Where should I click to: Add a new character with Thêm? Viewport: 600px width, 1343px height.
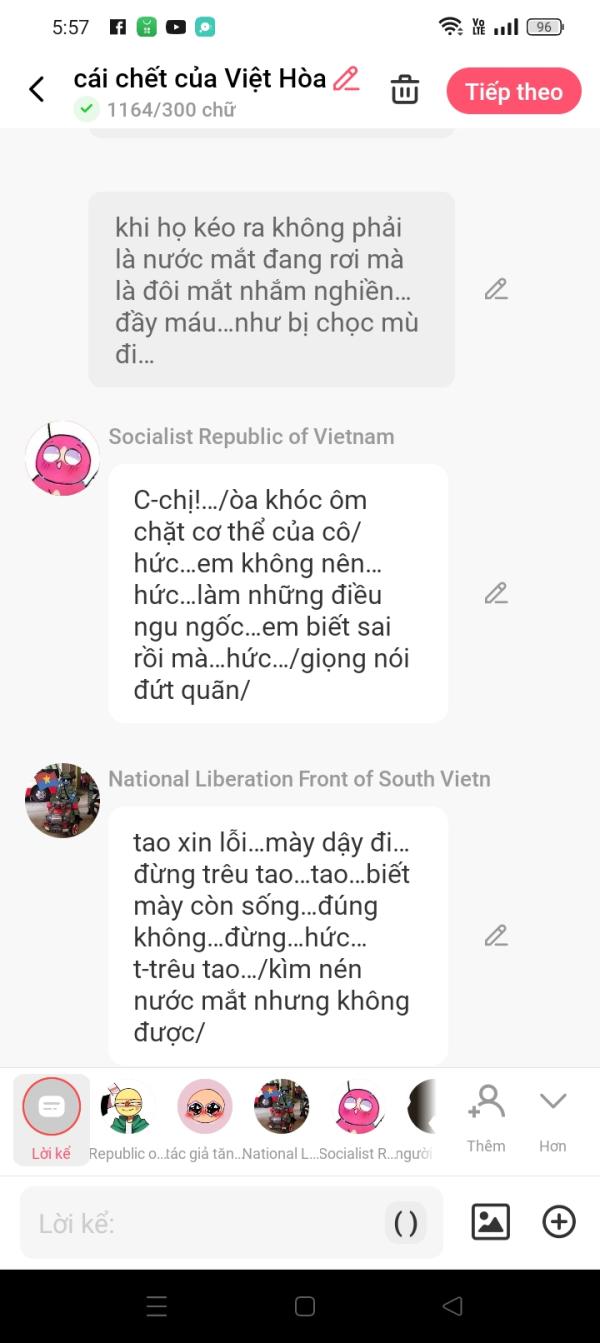[486, 1119]
